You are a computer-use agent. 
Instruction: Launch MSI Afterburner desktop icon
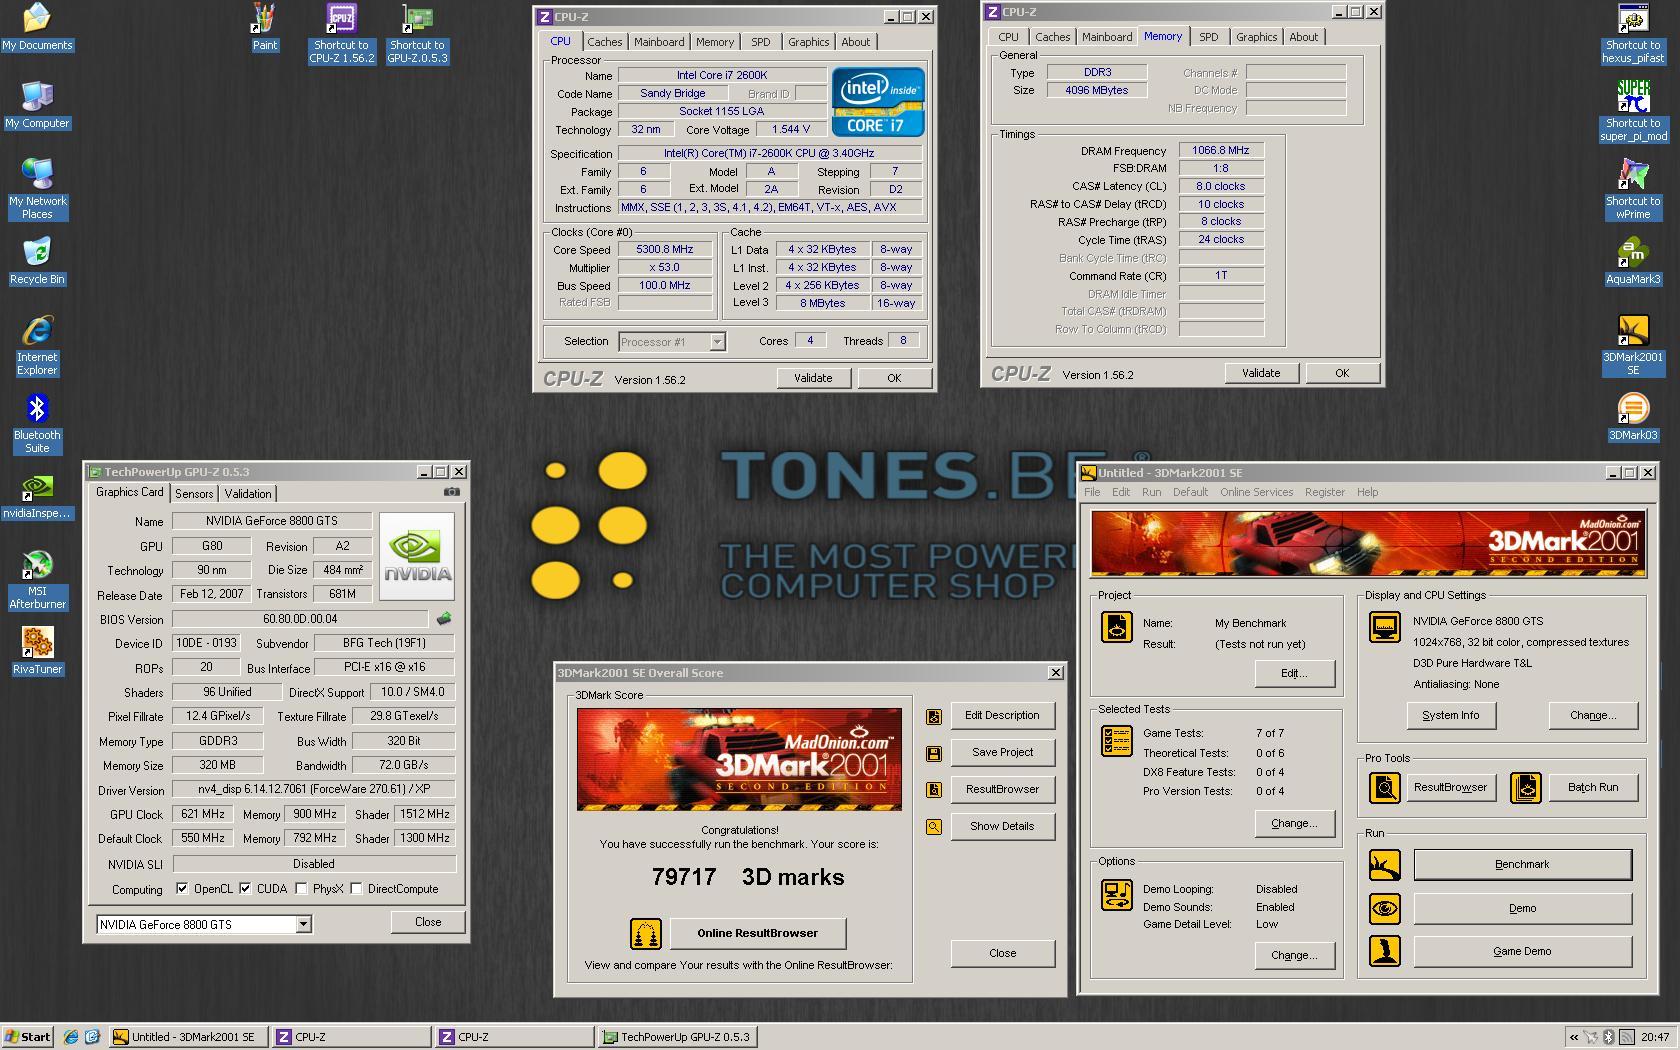tap(37, 580)
